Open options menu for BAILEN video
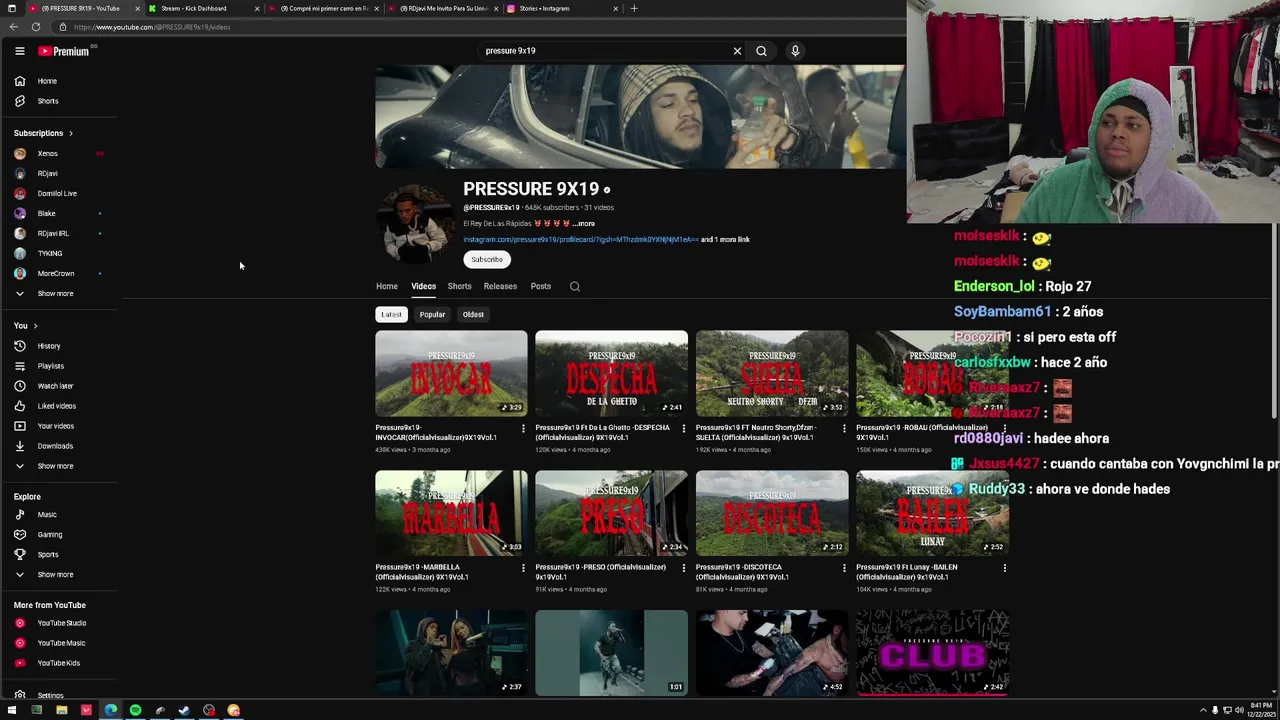This screenshot has width=1280, height=720. coord(1005,568)
